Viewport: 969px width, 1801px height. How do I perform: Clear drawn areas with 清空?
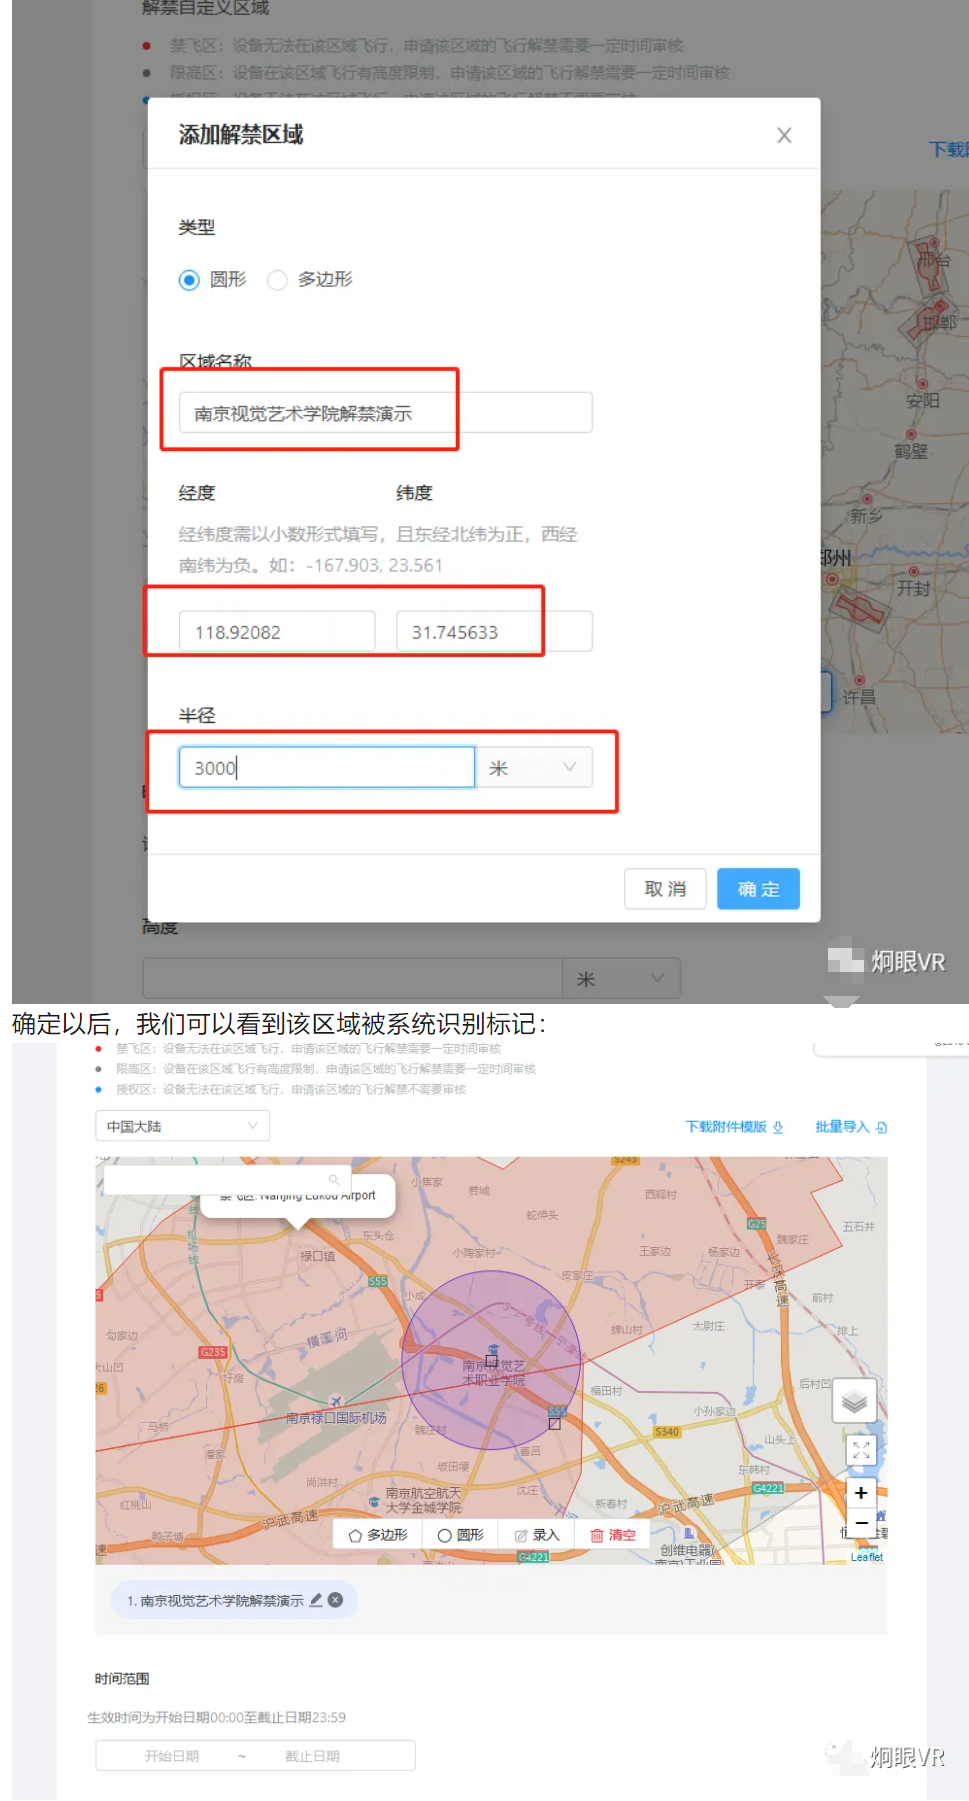pyautogui.click(x=613, y=1535)
